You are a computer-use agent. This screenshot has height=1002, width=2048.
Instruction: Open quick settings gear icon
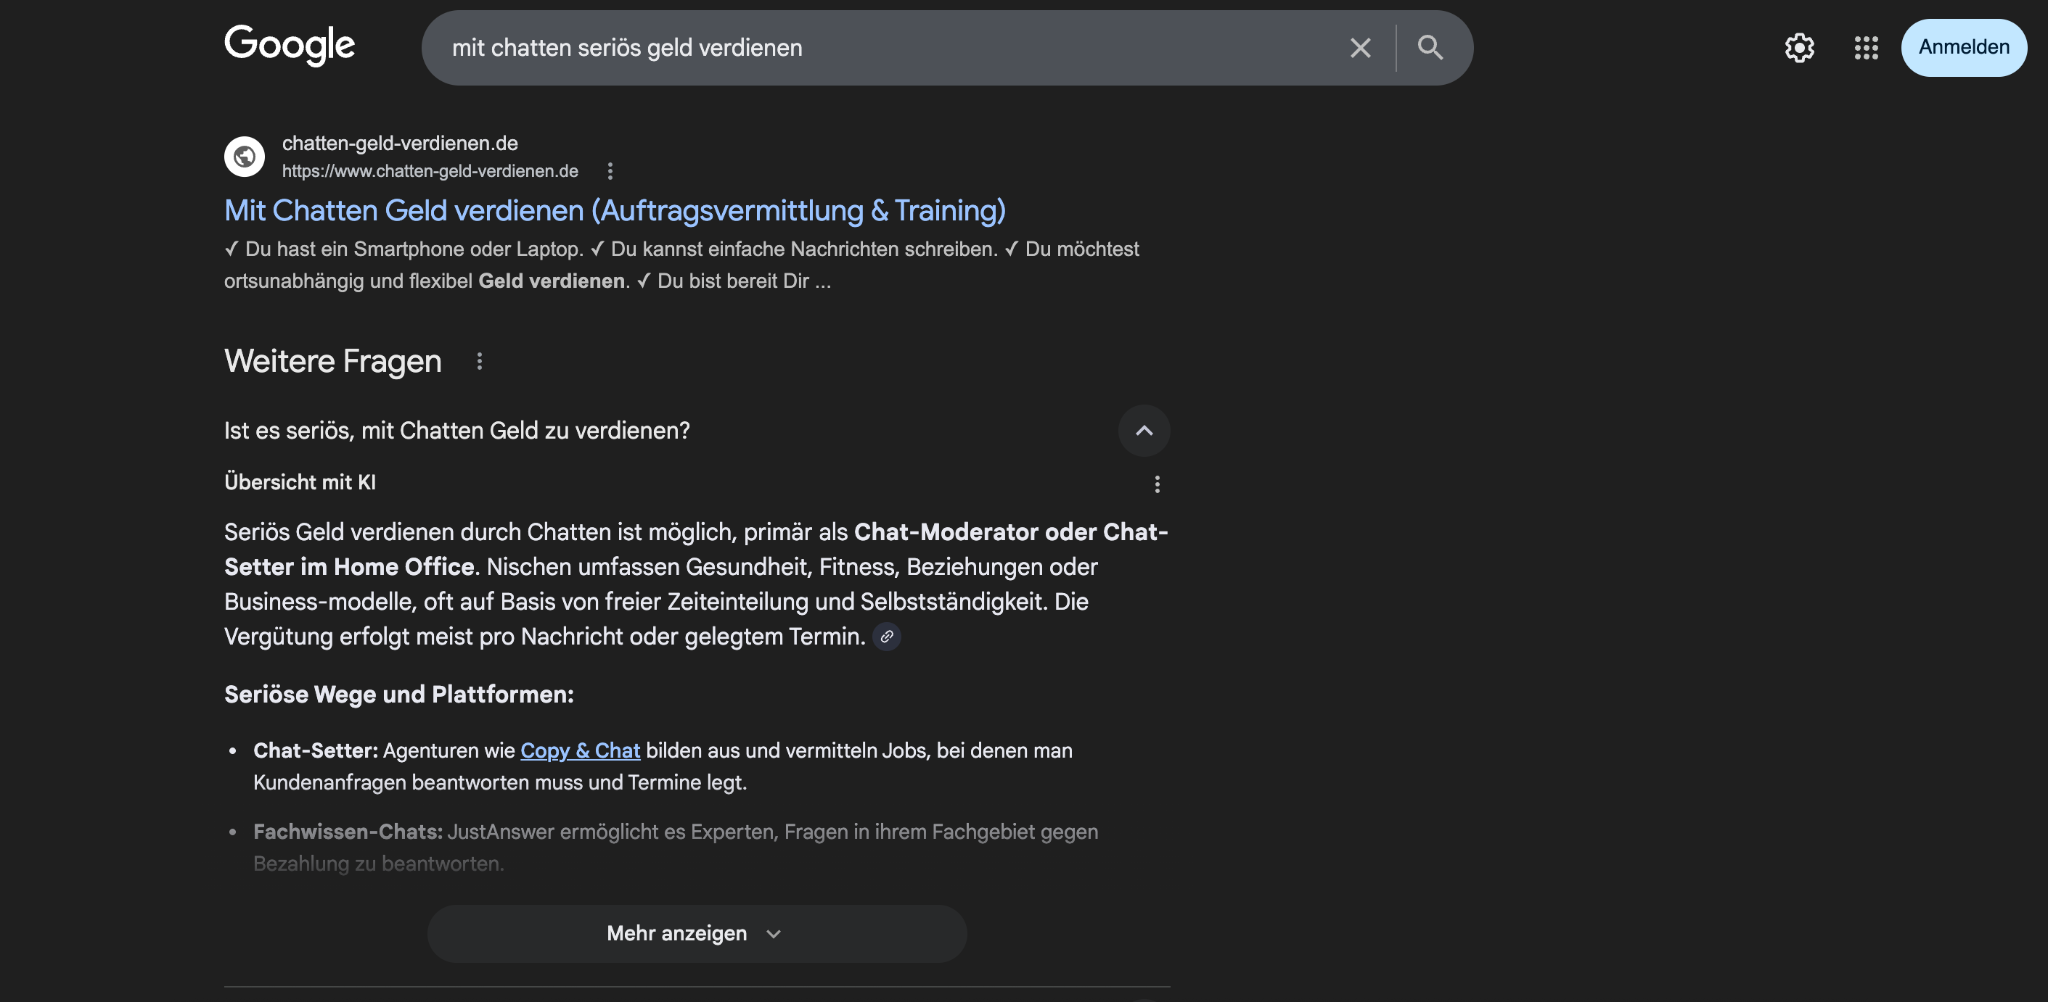coord(1799,48)
